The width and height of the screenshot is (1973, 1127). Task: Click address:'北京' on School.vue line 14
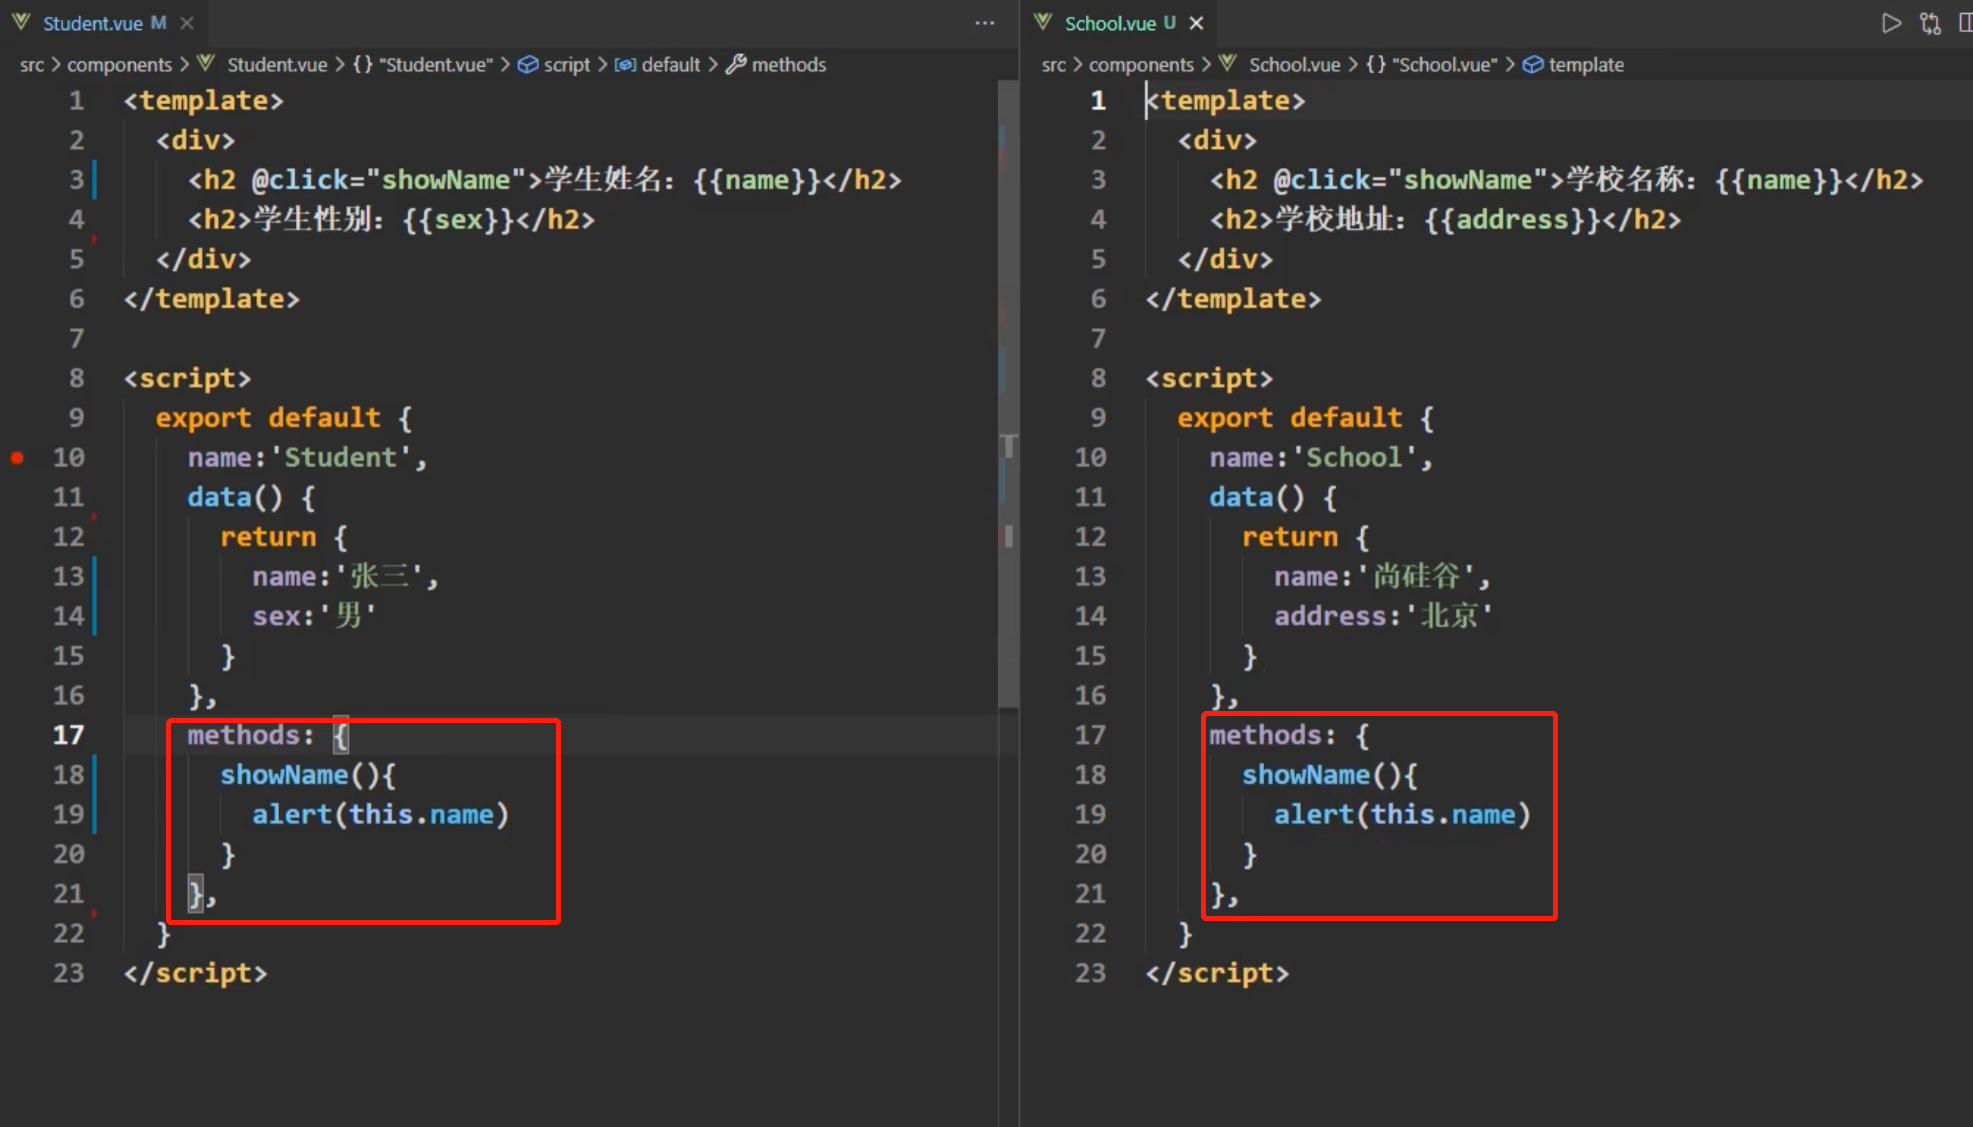coord(1384,616)
